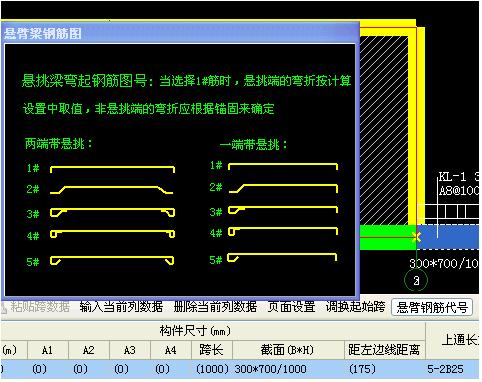Select rebar shape 1# under 一端带悬挑

click(x=283, y=166)
